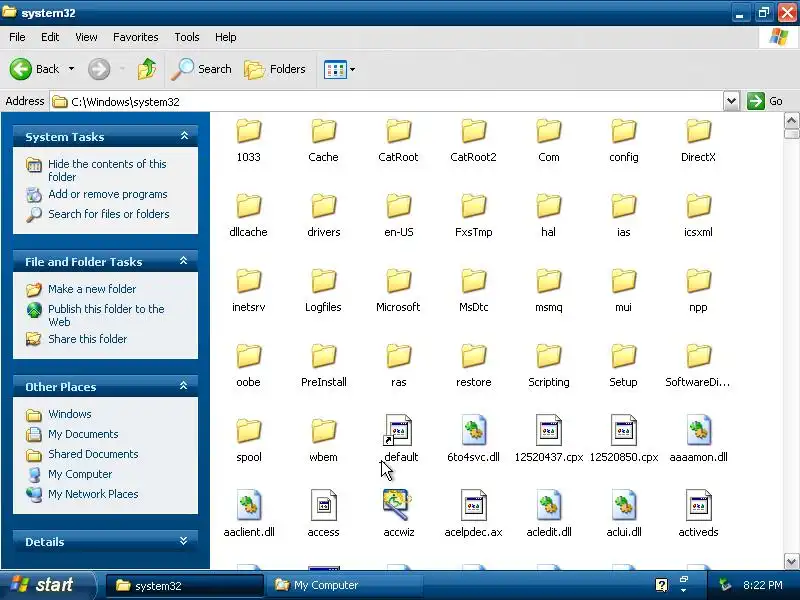Open the Back history dropdown arrow
The width and height of the screenshot is (800, 600).
coord(71,69)
